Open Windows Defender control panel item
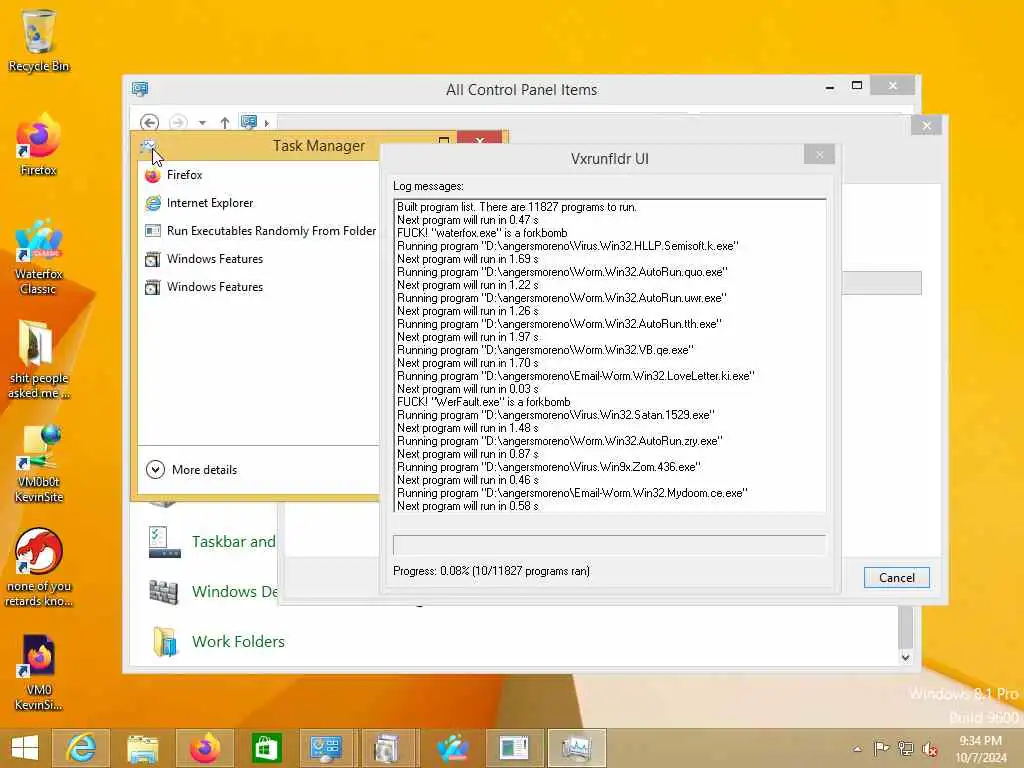Screen dimensions: 1024x768 (235, 592)
